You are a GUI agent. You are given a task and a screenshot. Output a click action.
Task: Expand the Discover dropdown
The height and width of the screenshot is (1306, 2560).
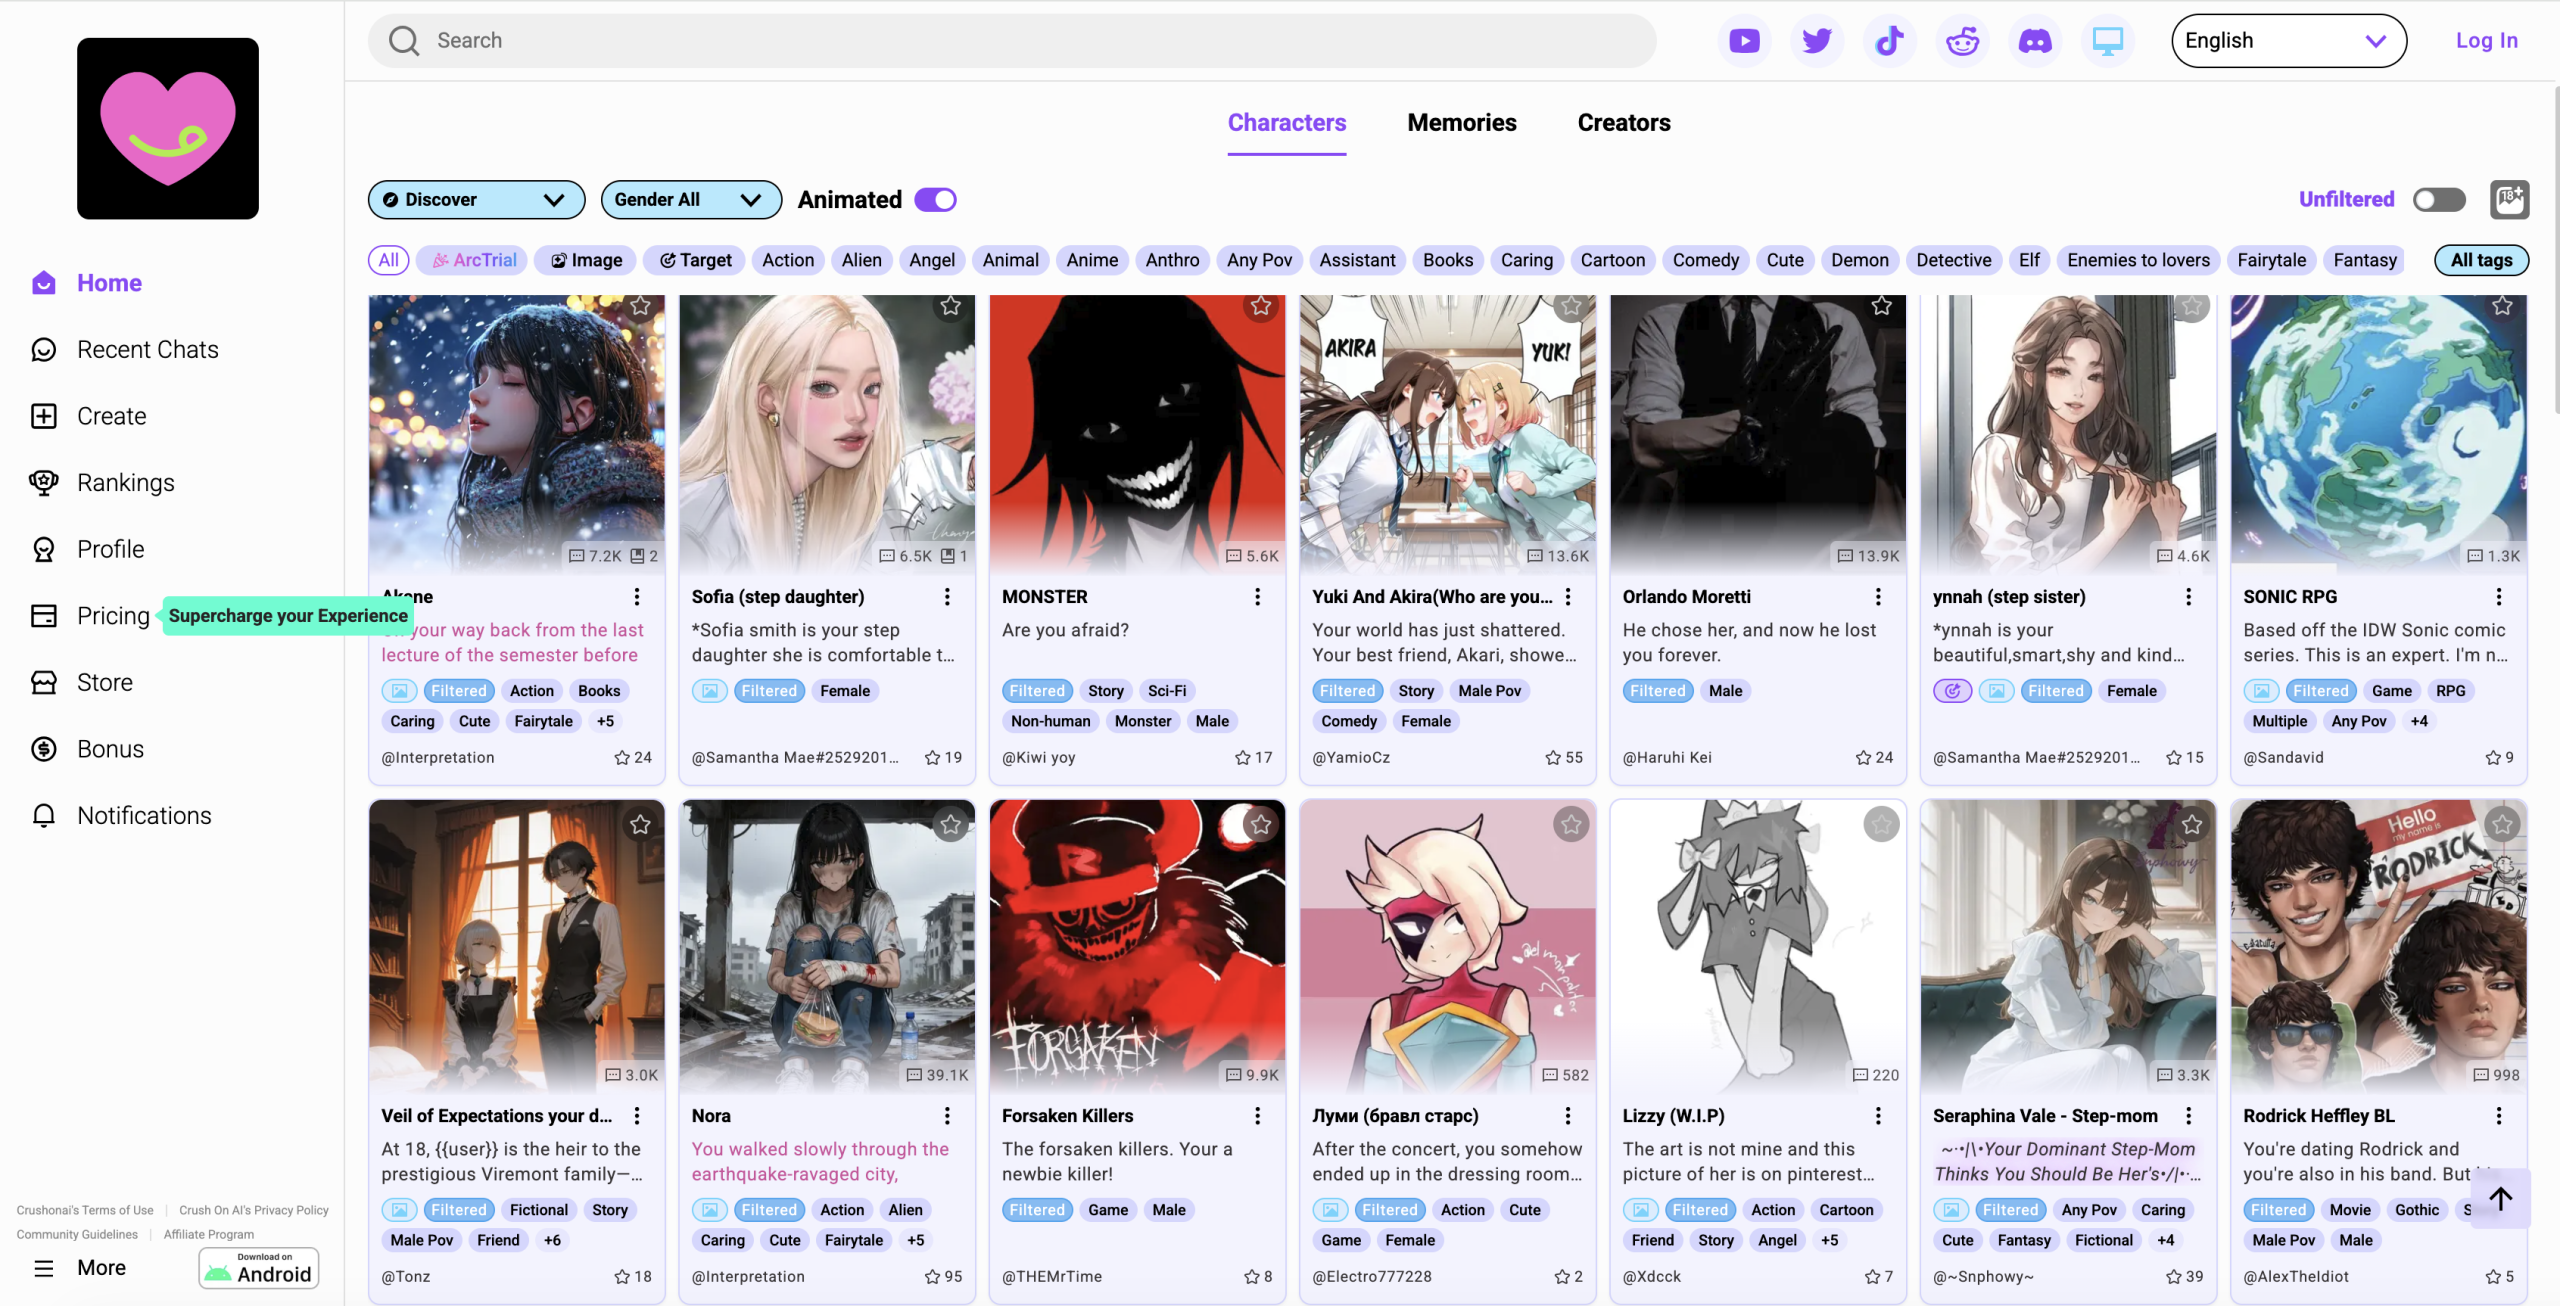[x=476, y=200]
